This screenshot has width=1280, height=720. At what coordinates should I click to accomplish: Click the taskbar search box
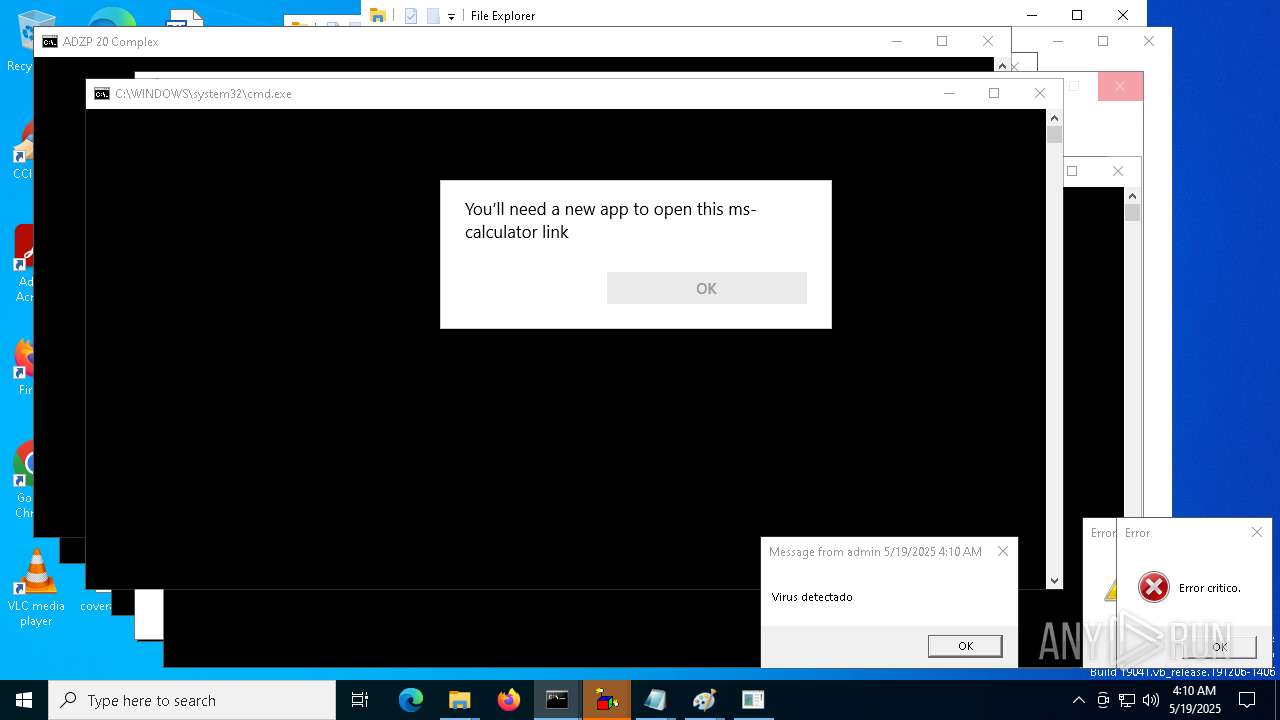pos(192,700)
